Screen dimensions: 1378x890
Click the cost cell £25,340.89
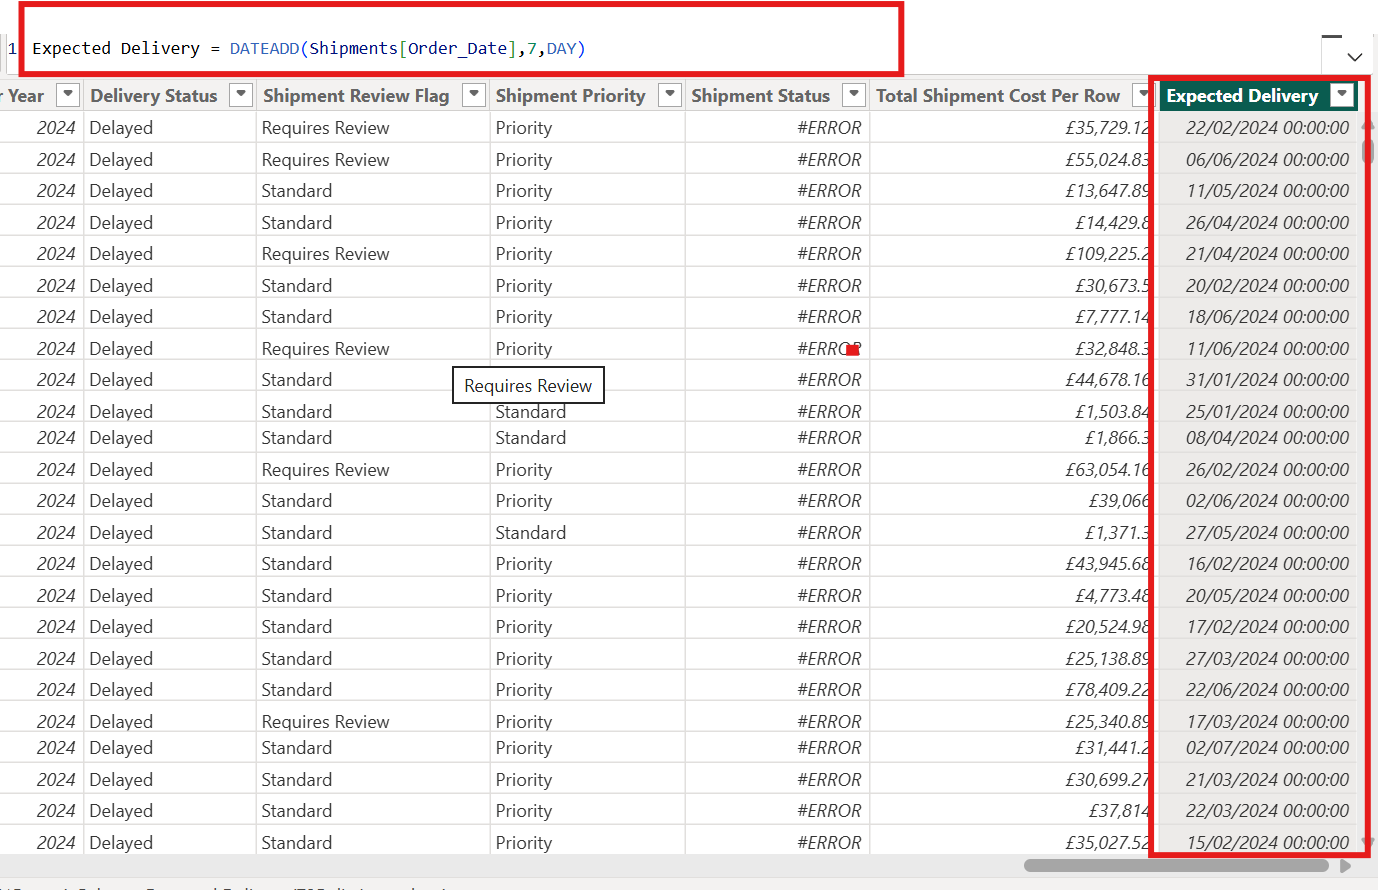tap(1107, 721)
